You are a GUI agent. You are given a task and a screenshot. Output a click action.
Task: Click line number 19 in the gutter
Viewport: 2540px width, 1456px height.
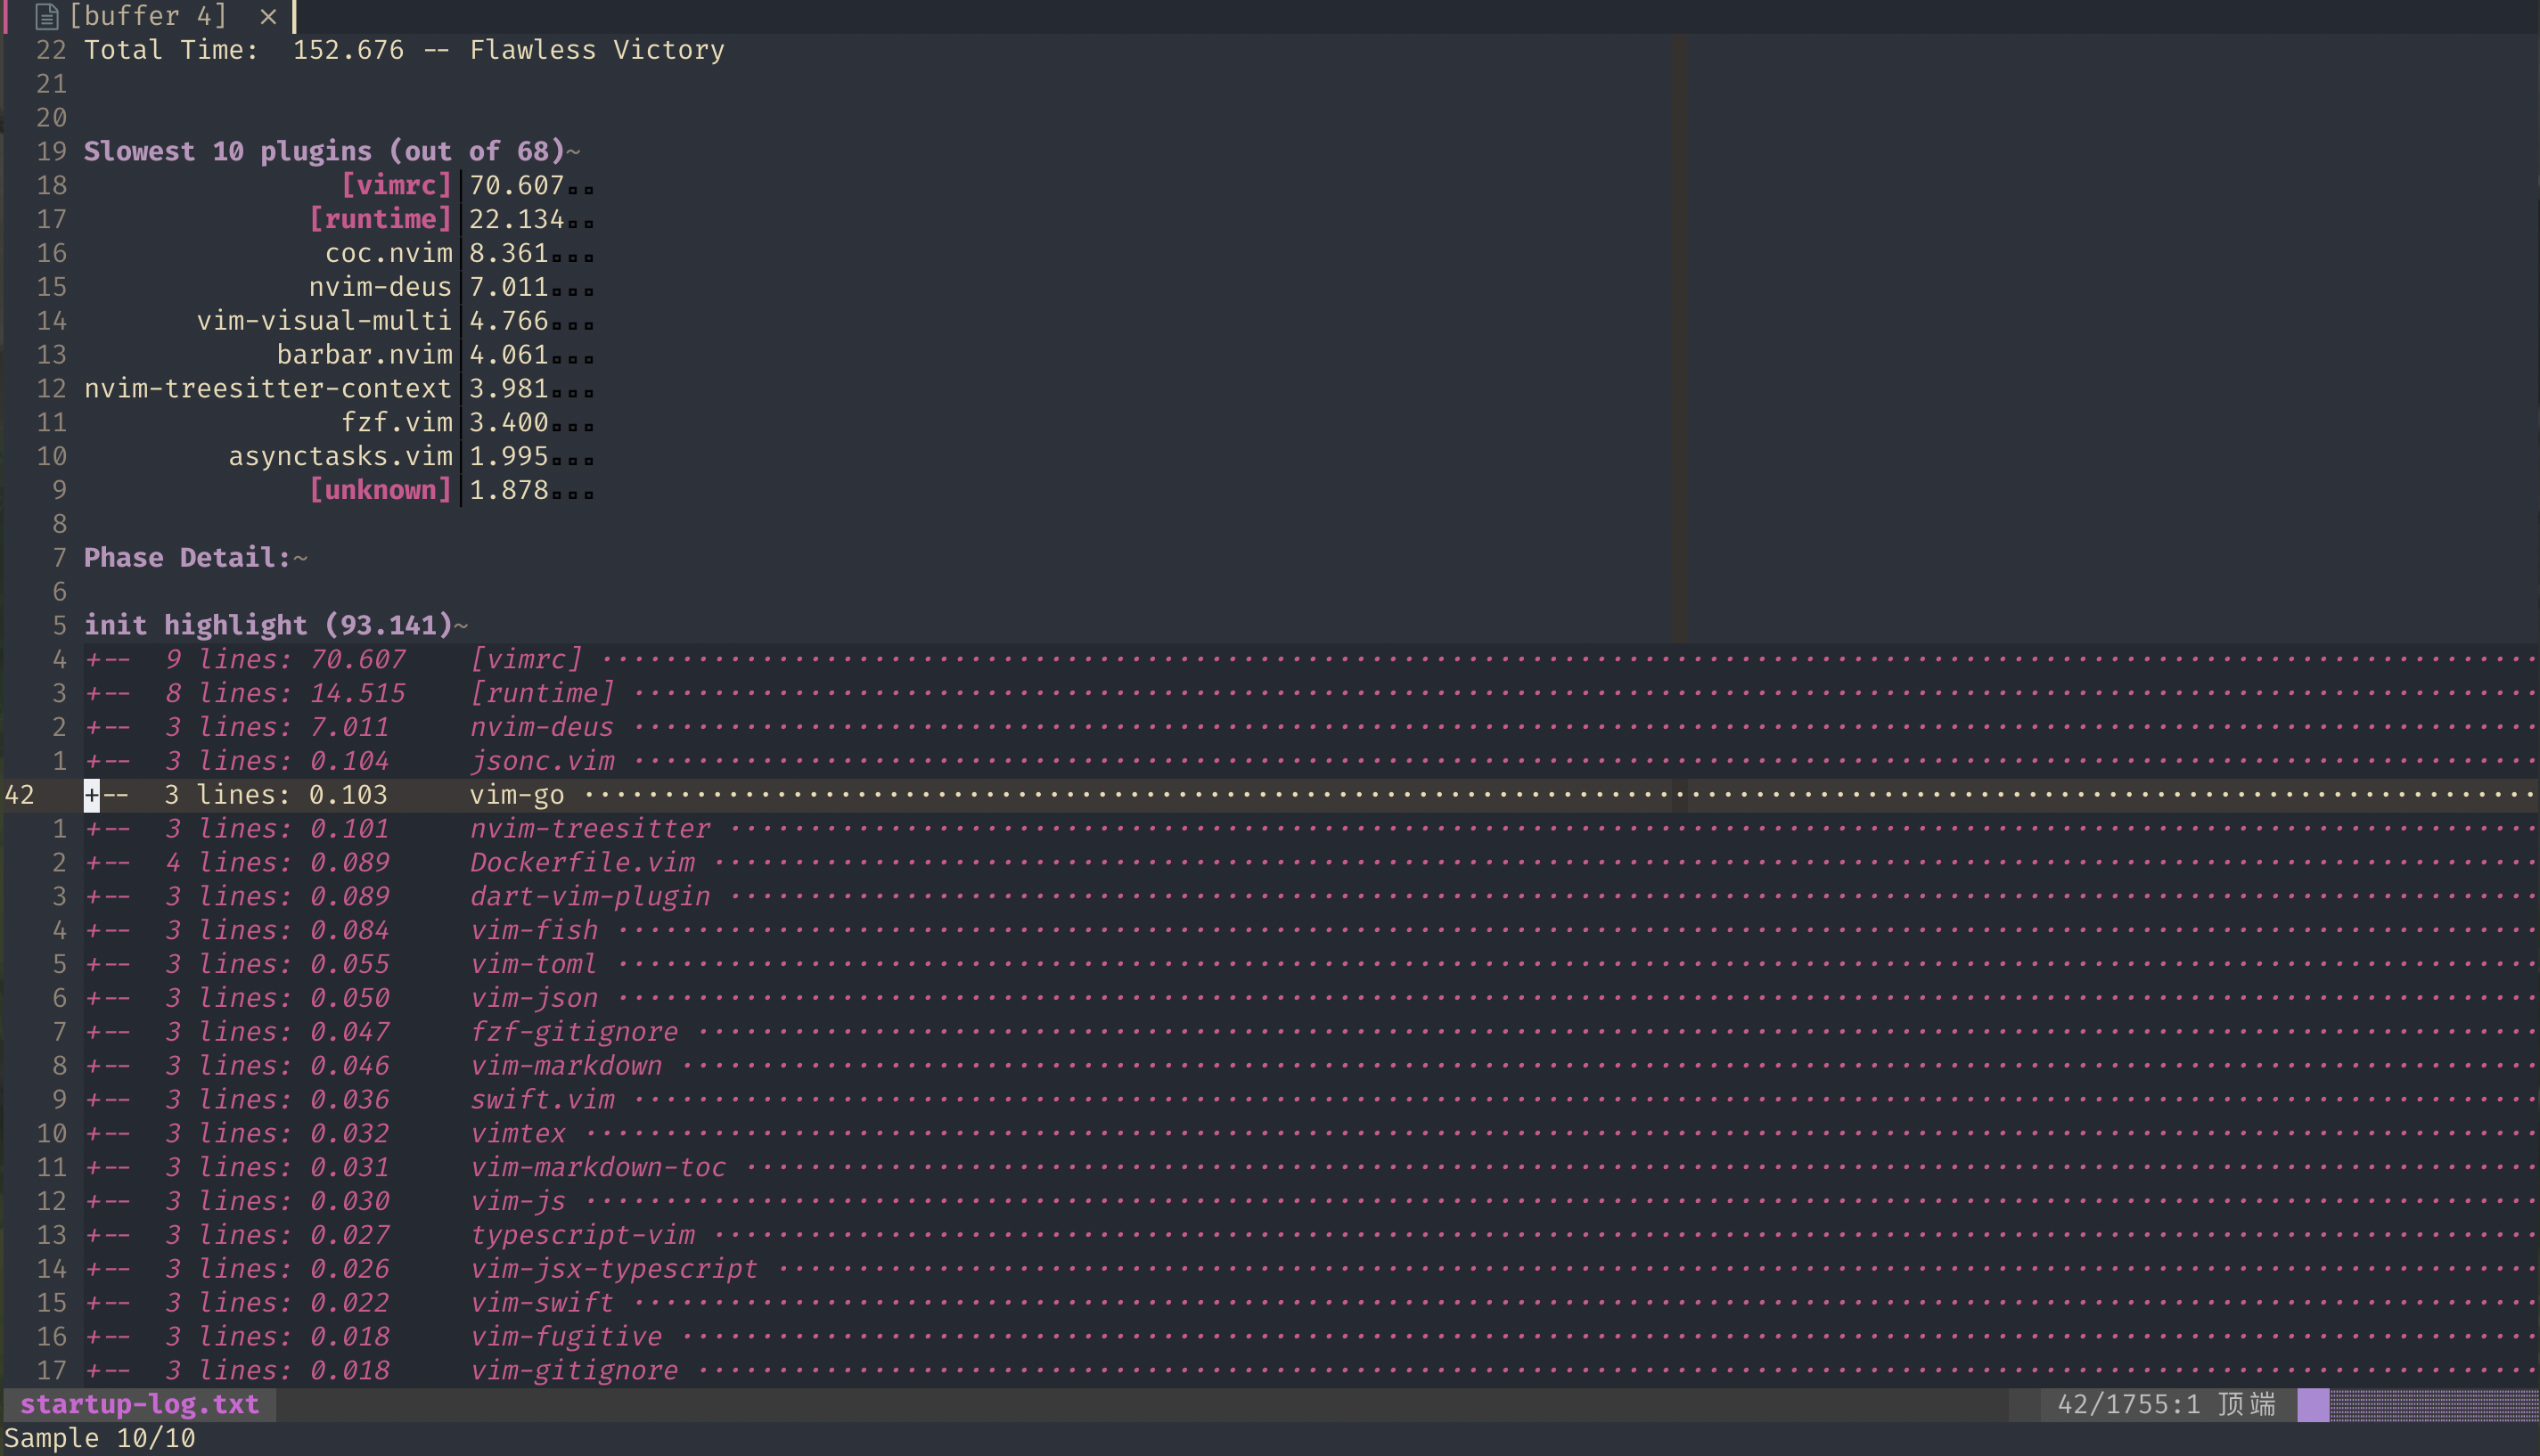[x=52, y=152]
